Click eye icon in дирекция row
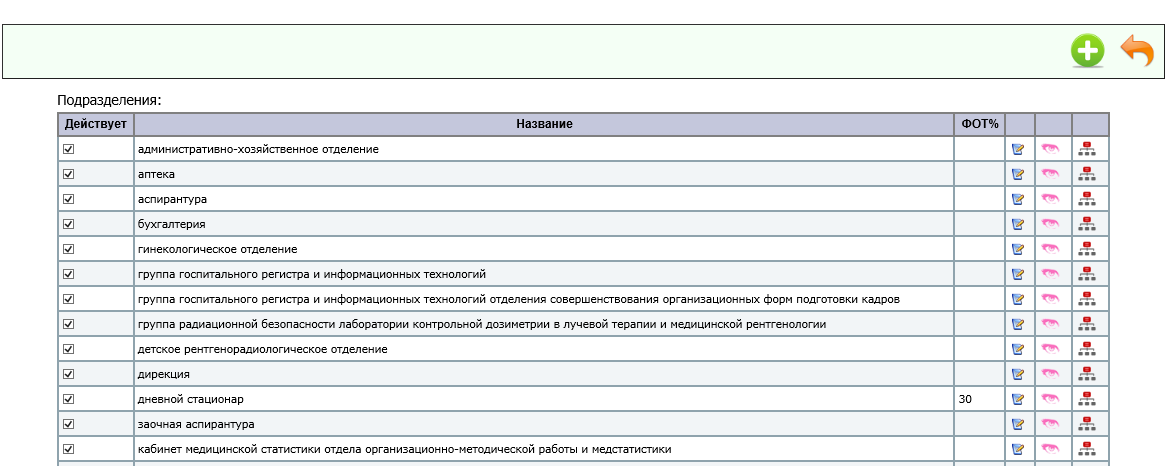This screenshot has width=1173, height=466. point(1050,374)
